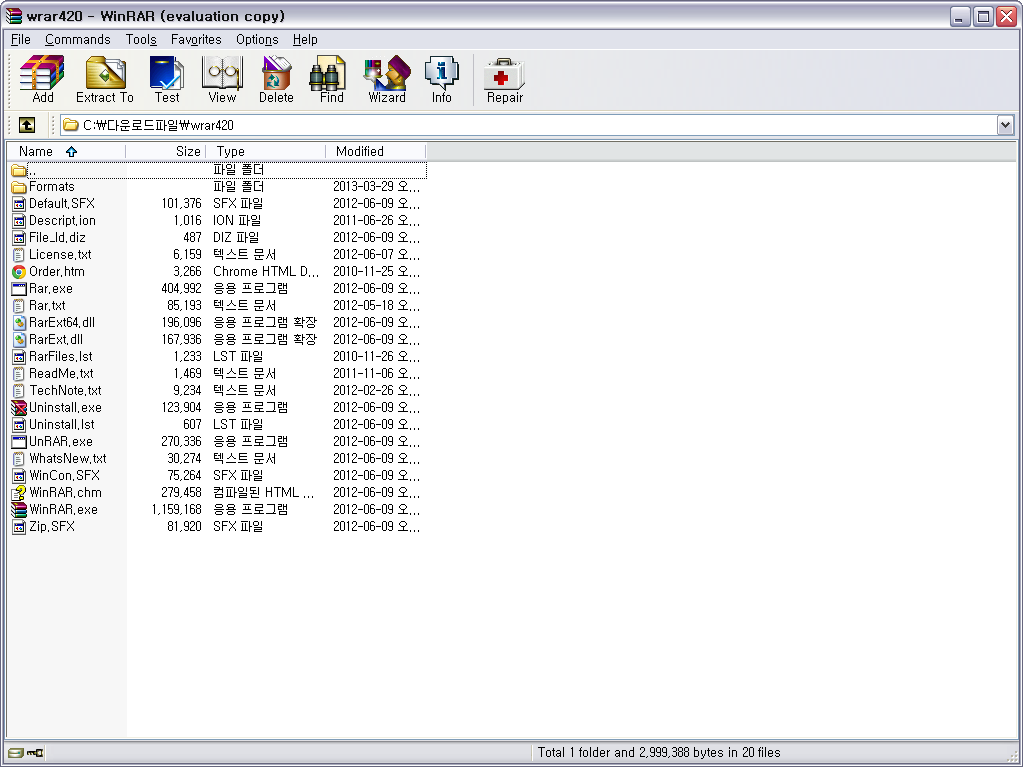Select ReadMe.txt file name
Viewport: 1023px width, 767px height.
[61, 374]
